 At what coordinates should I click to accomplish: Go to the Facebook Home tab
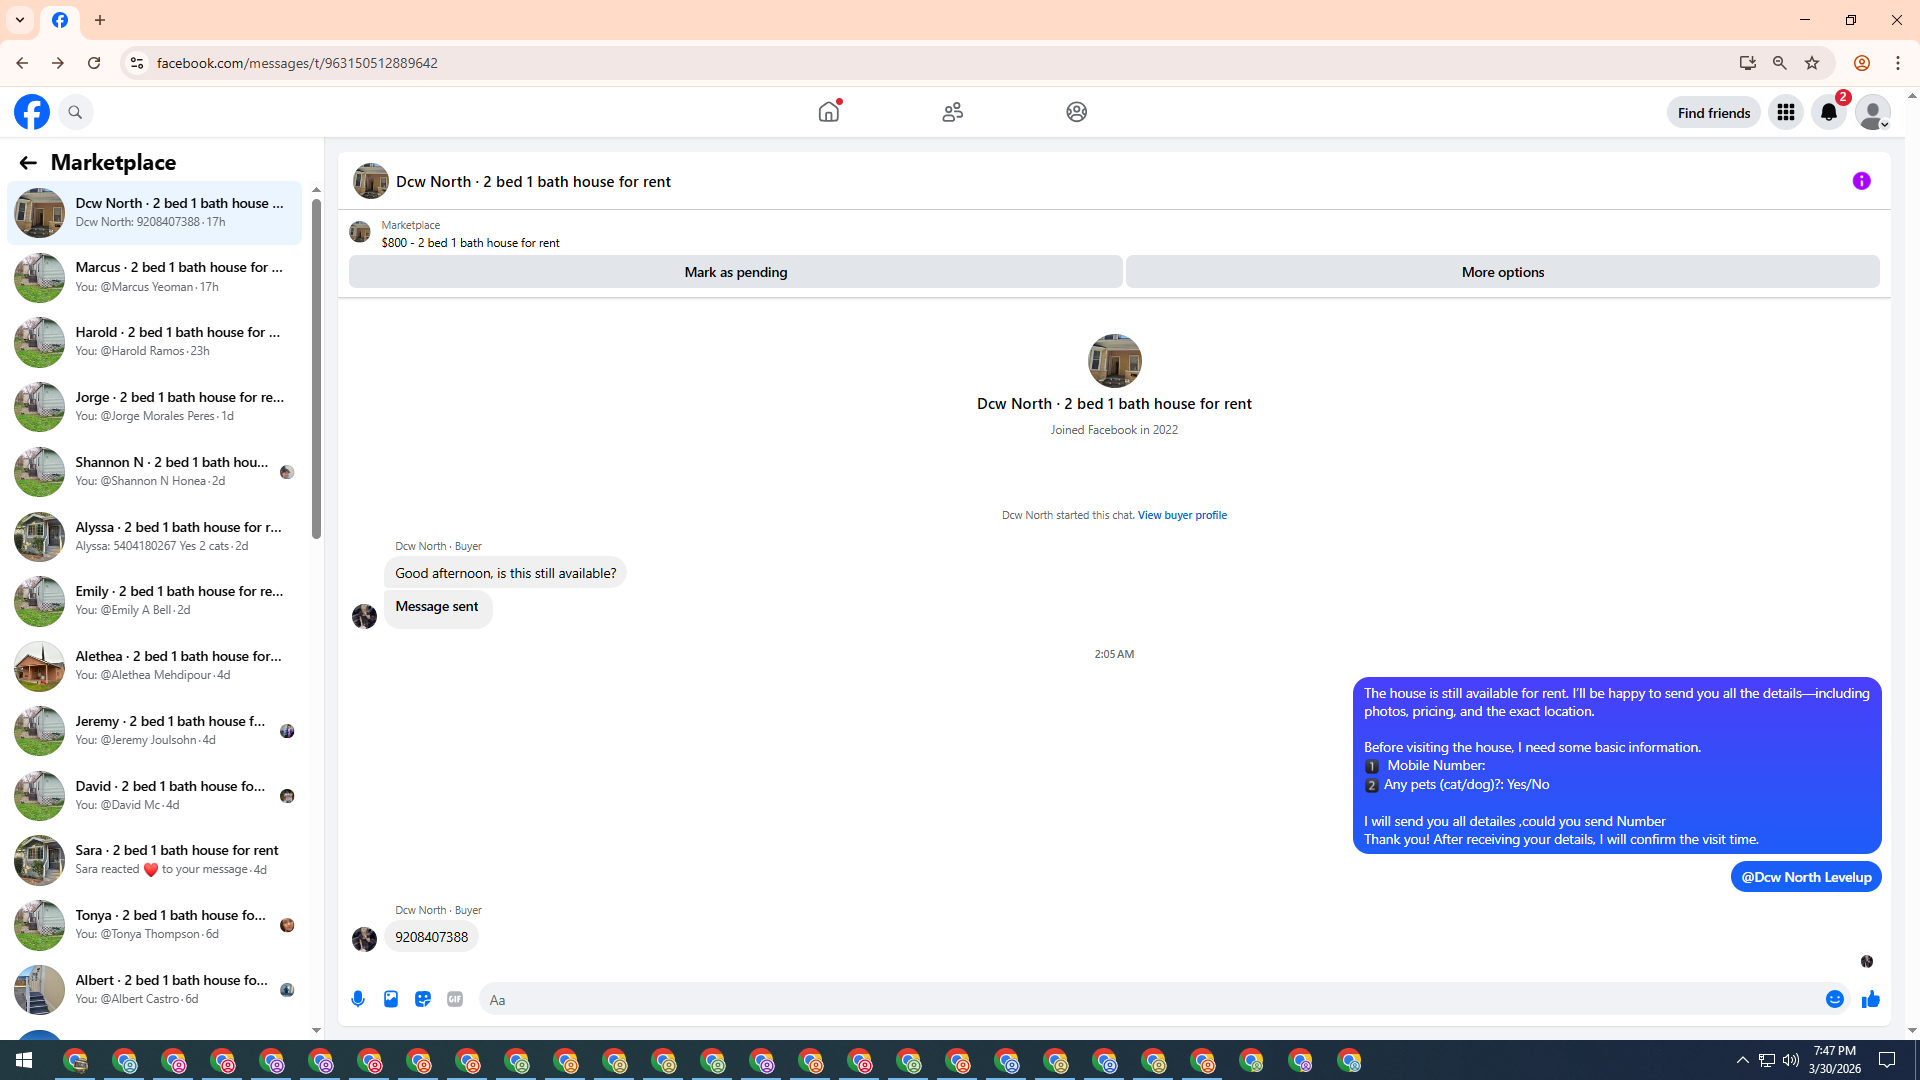[x=829, y=112]
